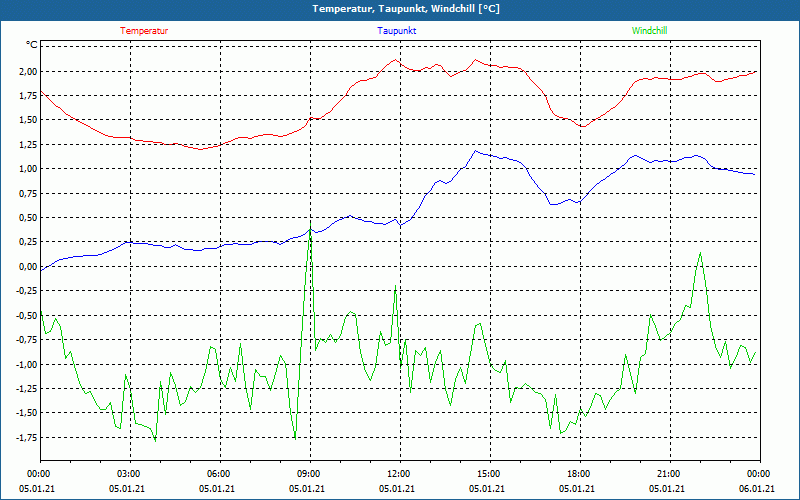Click the 21:00 time axis label

pyautogui.click(x=670, y=474)
